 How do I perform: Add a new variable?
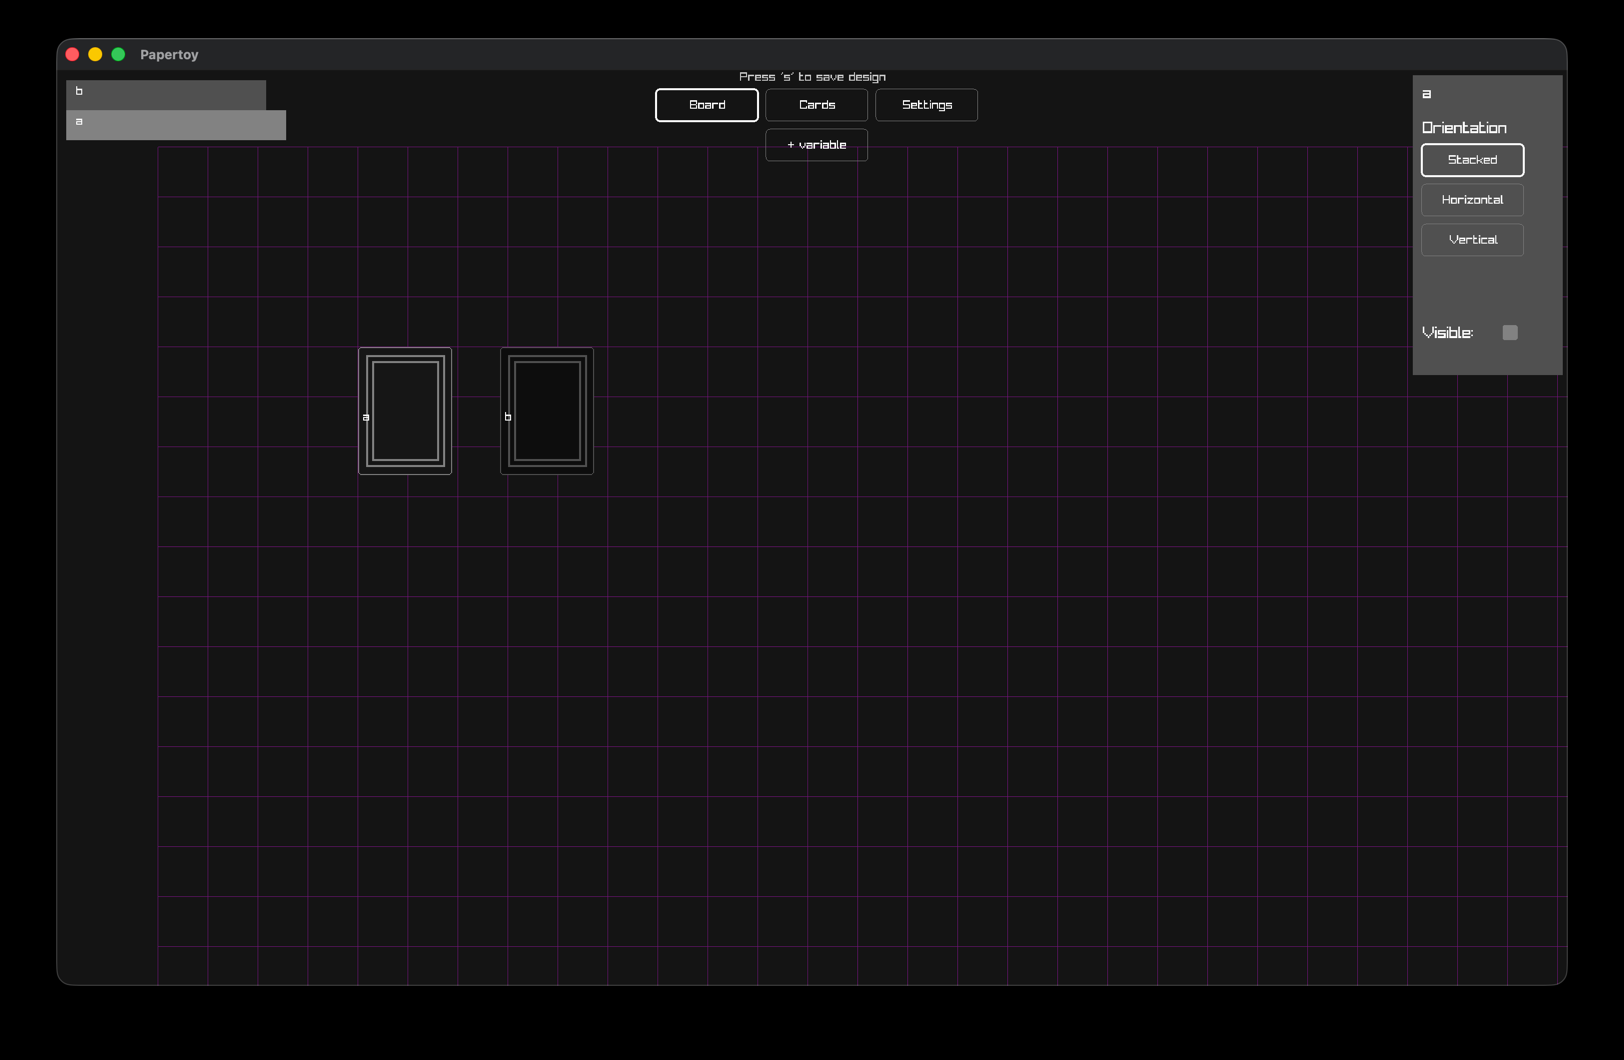click(816, 145)
